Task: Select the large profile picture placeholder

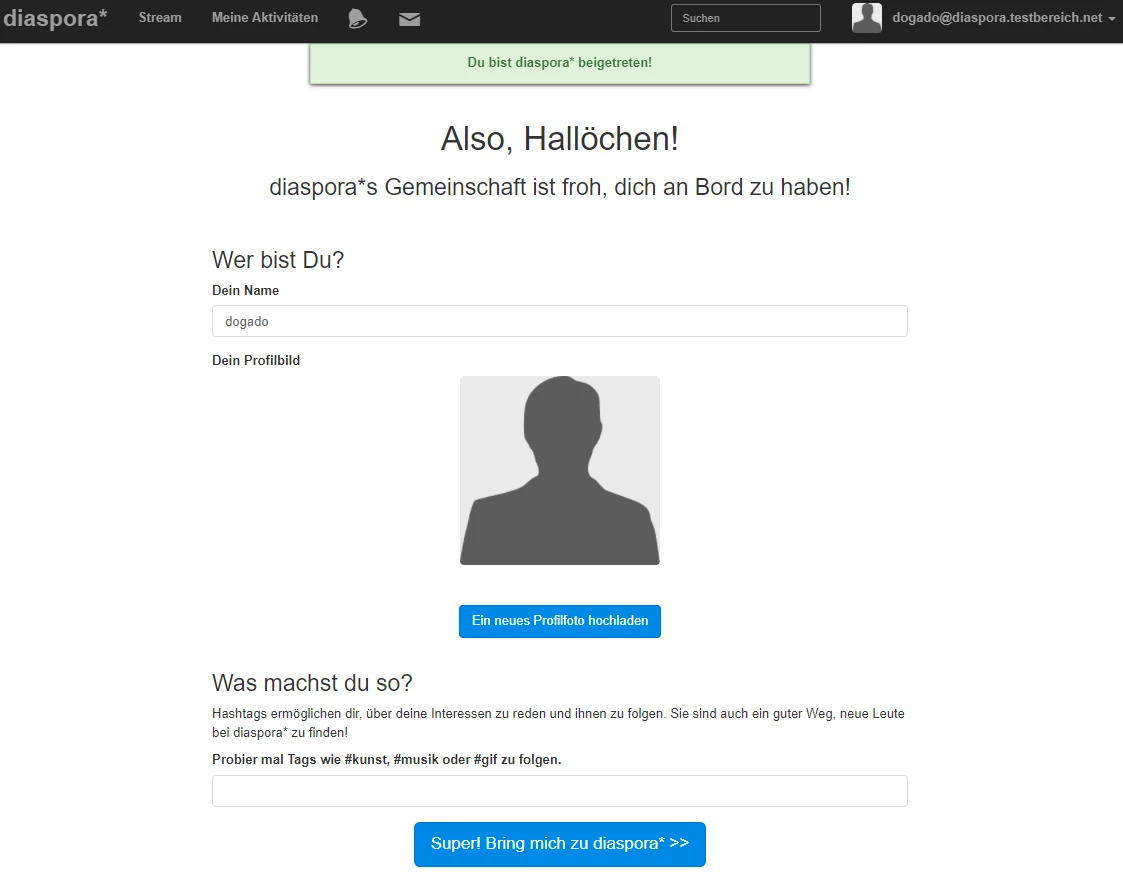Action: click(x=559, y=470)
